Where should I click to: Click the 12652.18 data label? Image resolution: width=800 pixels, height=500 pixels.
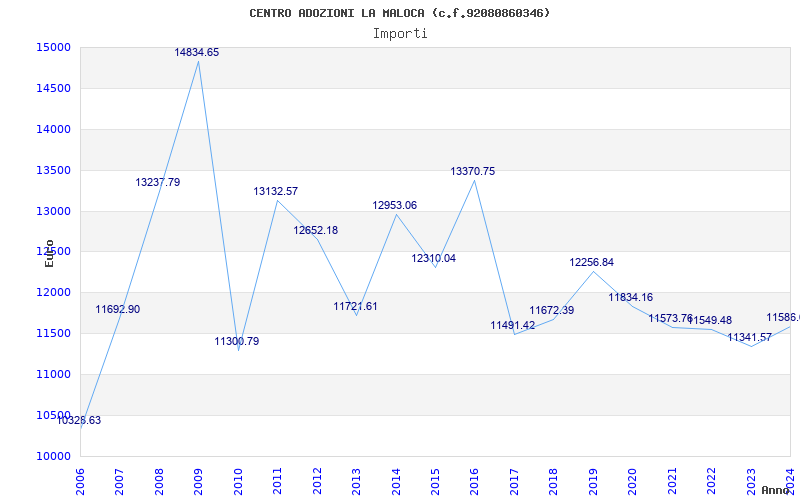pos(315,230)
